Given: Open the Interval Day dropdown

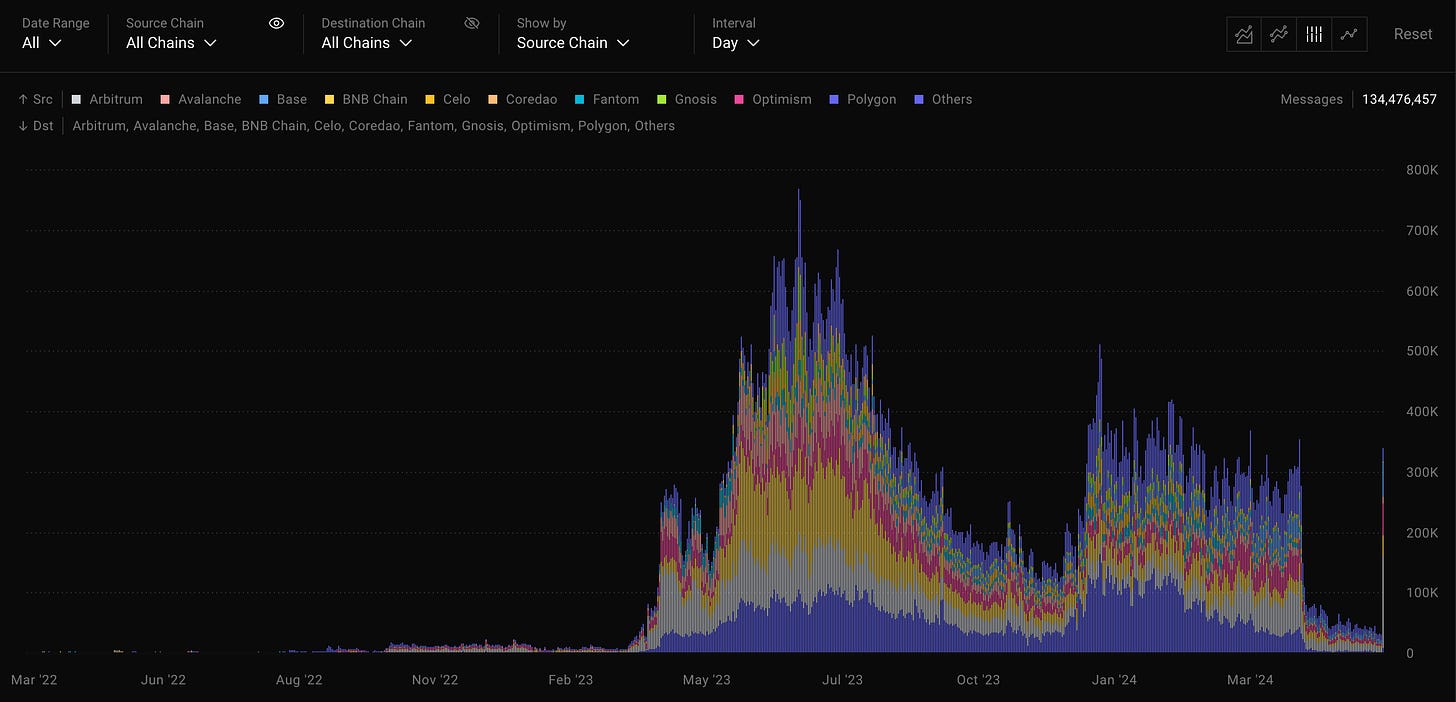Looking at the screenshot, I should tap(736, 43).
